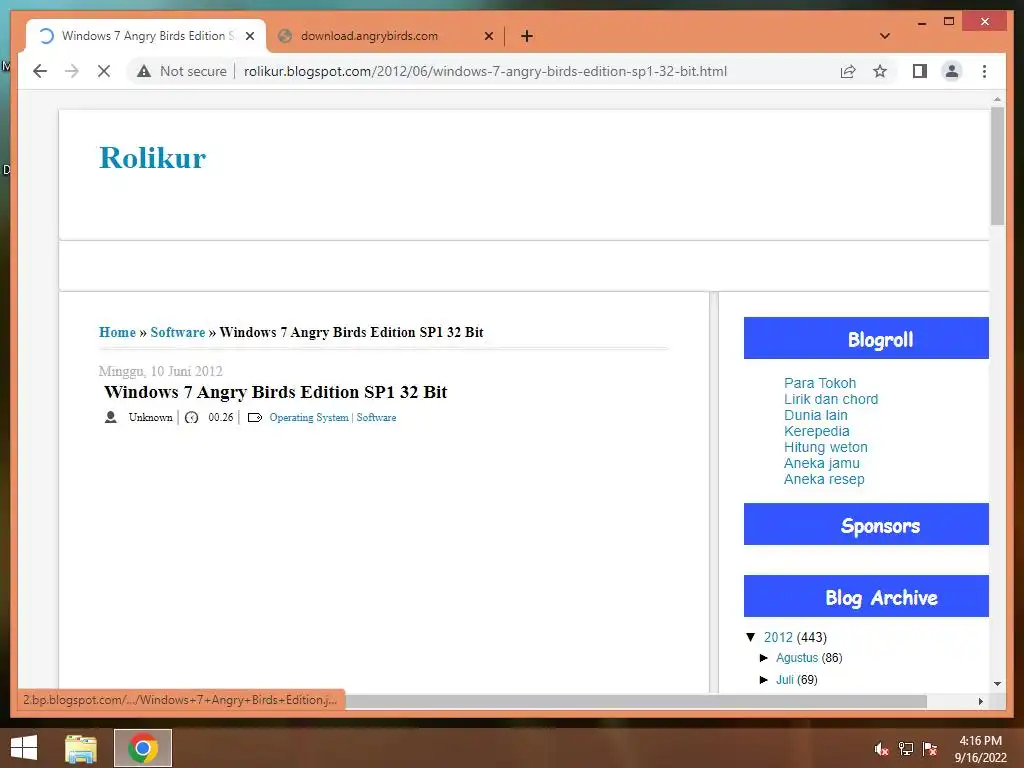Open the Hitung weton link

click(x=825, y=447)
